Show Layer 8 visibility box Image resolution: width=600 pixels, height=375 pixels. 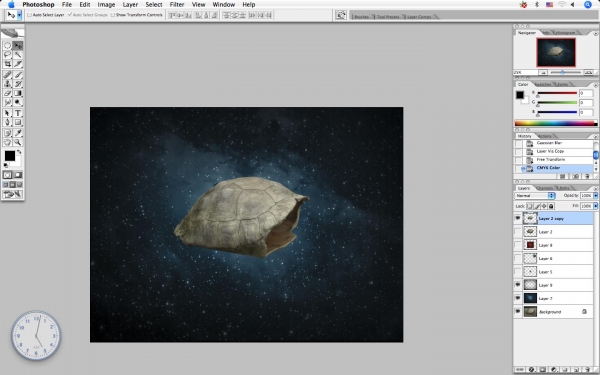click(518, 245)
